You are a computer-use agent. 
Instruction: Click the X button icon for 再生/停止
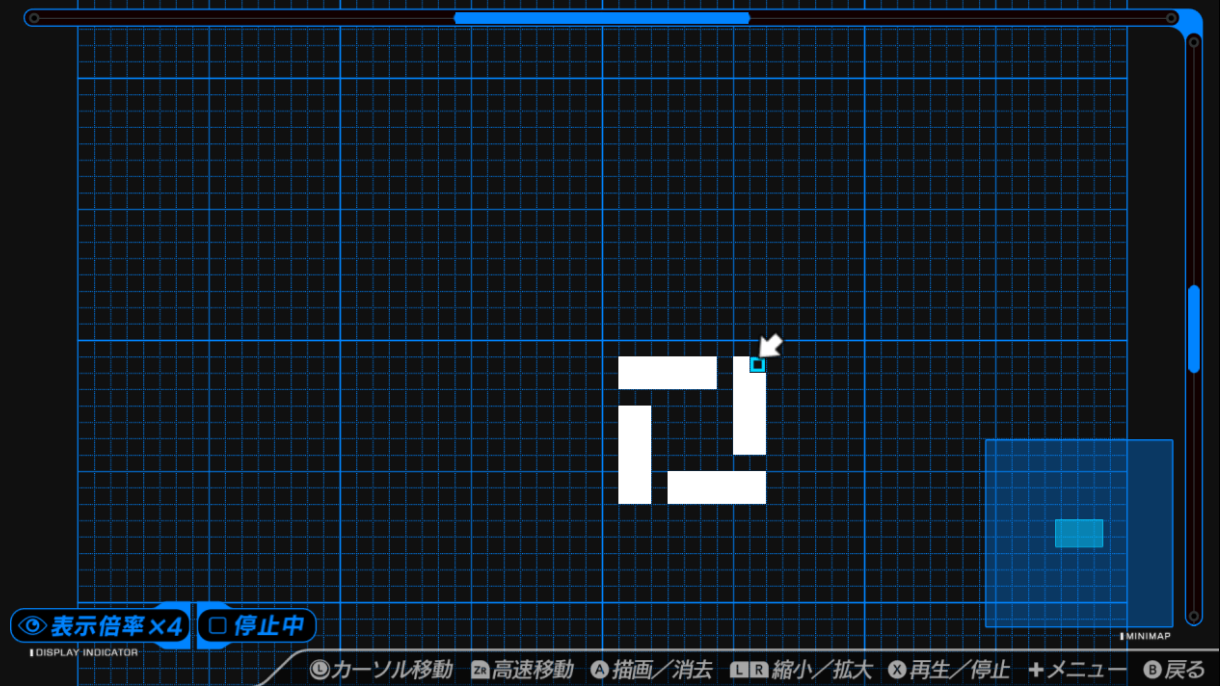coord(897,670)
